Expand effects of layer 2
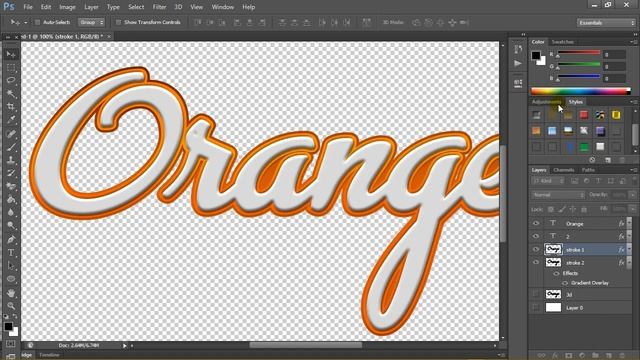The width and height of the screenshot is (640, 360). pyautogui.click(x=629, y=236)
